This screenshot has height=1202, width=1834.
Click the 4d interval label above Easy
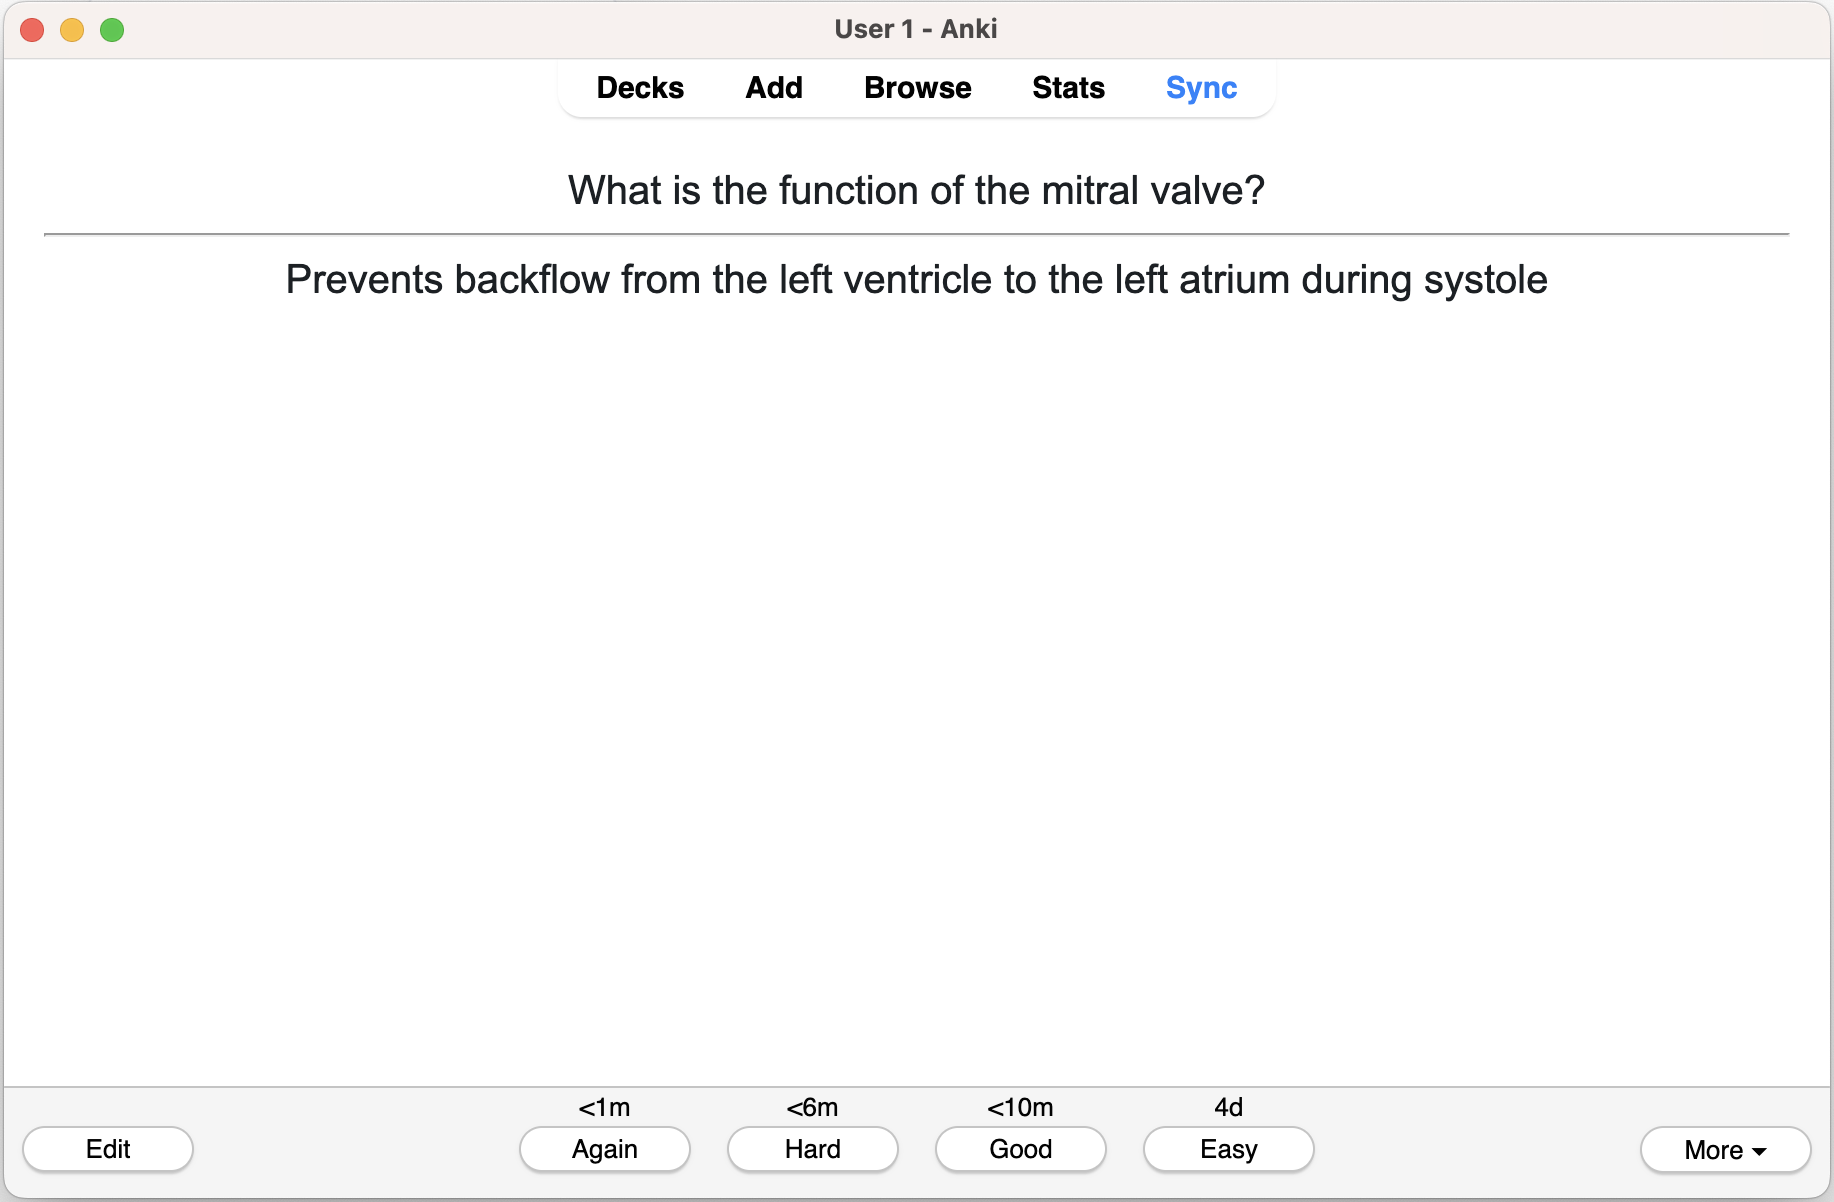1229,1107
